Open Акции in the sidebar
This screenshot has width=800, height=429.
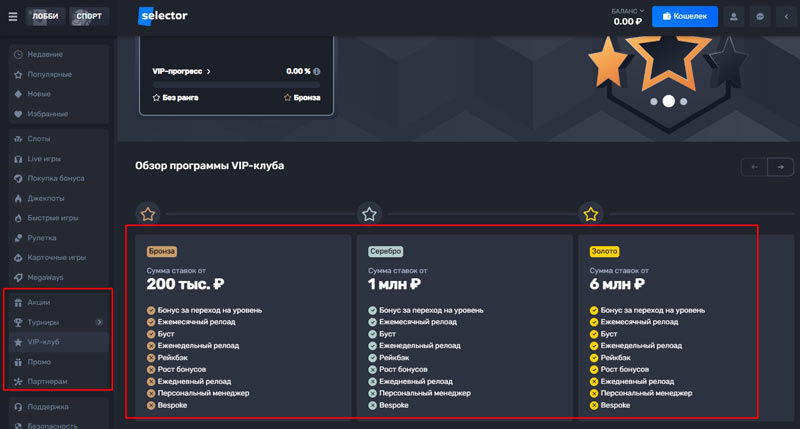(x=39, y=302)
